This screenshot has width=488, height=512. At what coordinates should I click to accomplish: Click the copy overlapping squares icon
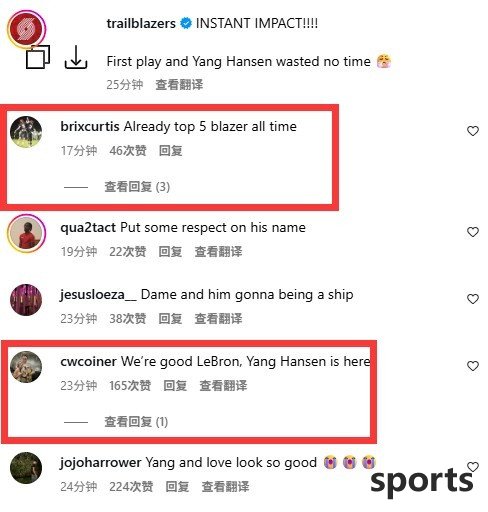[38, 57]
